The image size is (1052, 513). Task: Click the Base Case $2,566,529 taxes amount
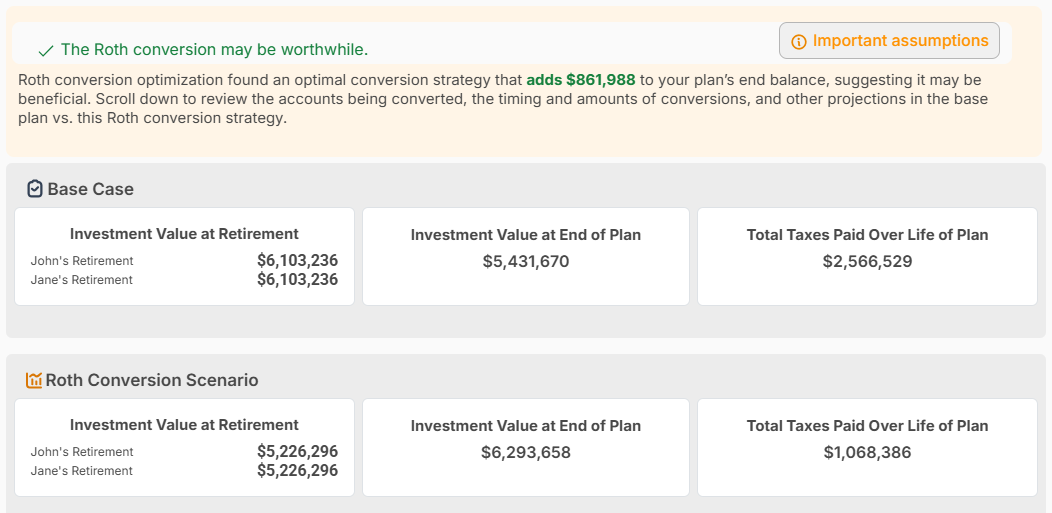click(x=867, y=262)
